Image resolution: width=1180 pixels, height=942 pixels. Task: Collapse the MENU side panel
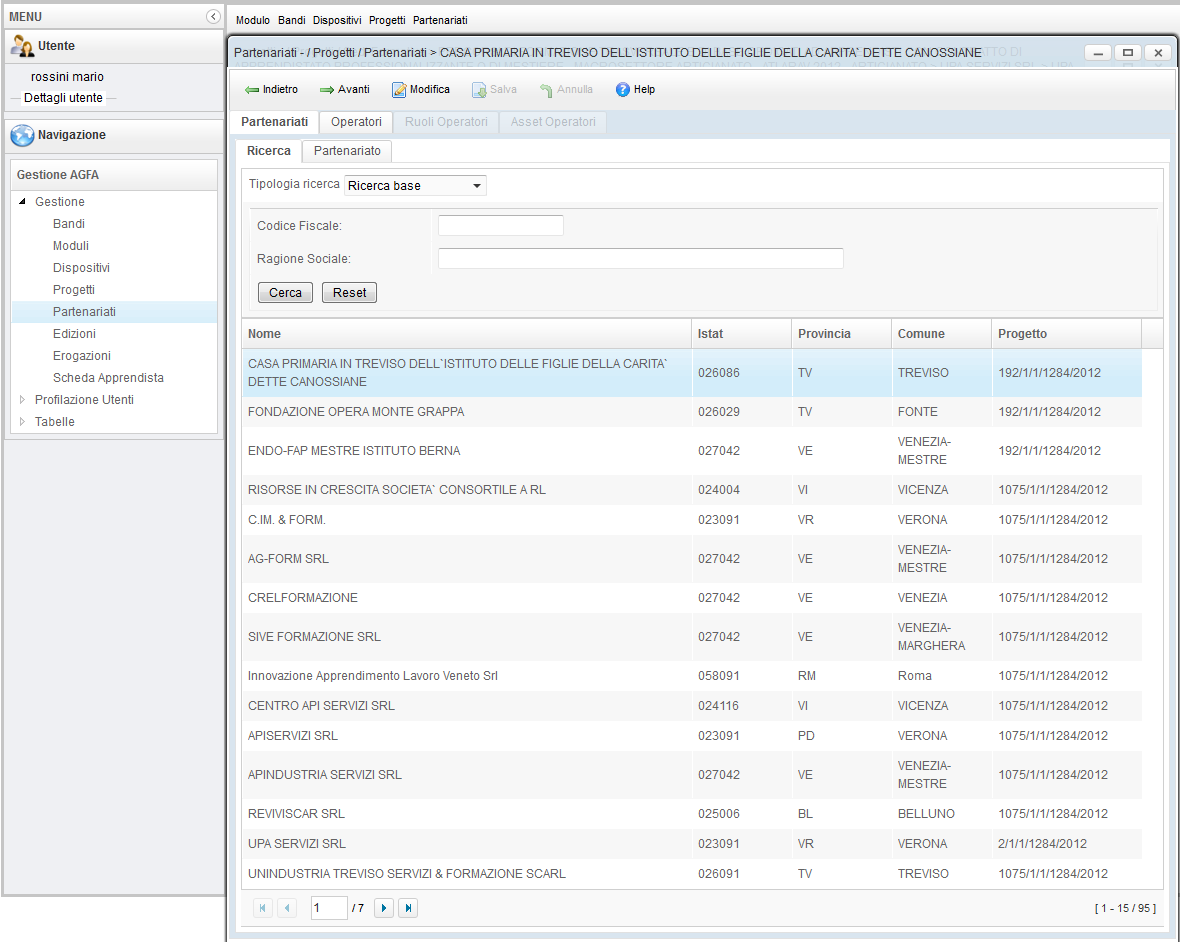pyautogui.click(x=213, y=17)
